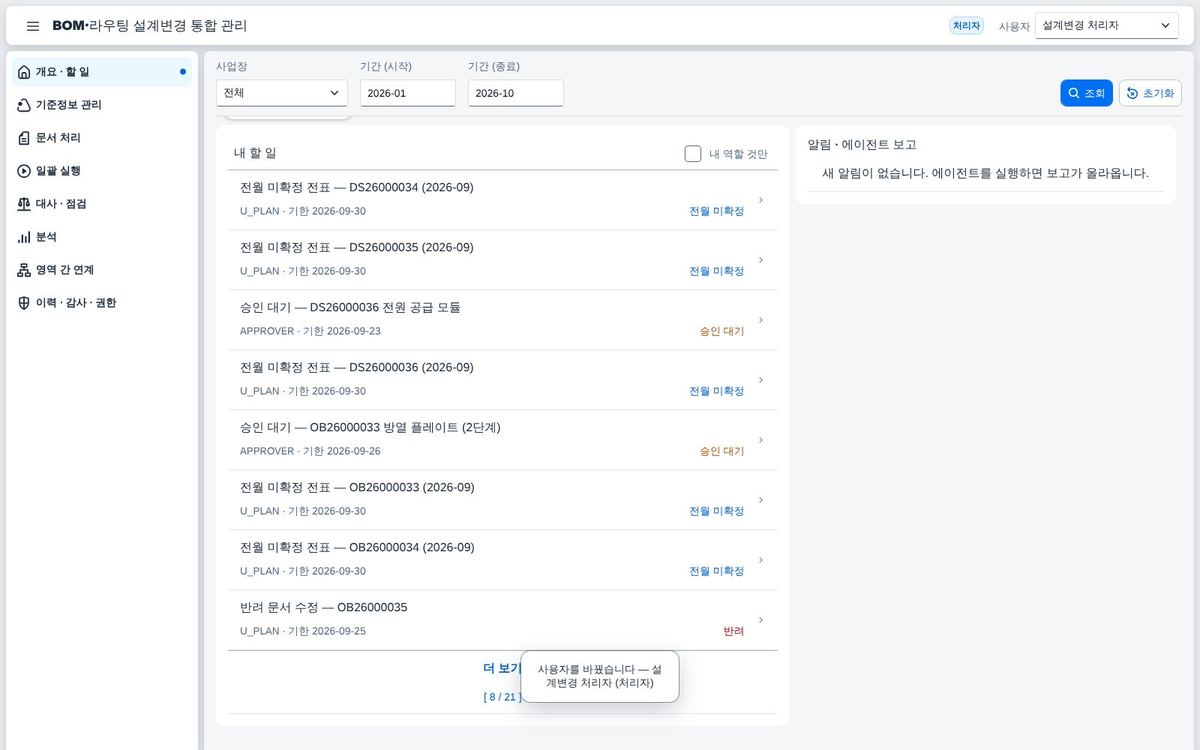Open the 이력 · 감사 · 권한 menu item
1200x750 pixels.
(103, 303)
